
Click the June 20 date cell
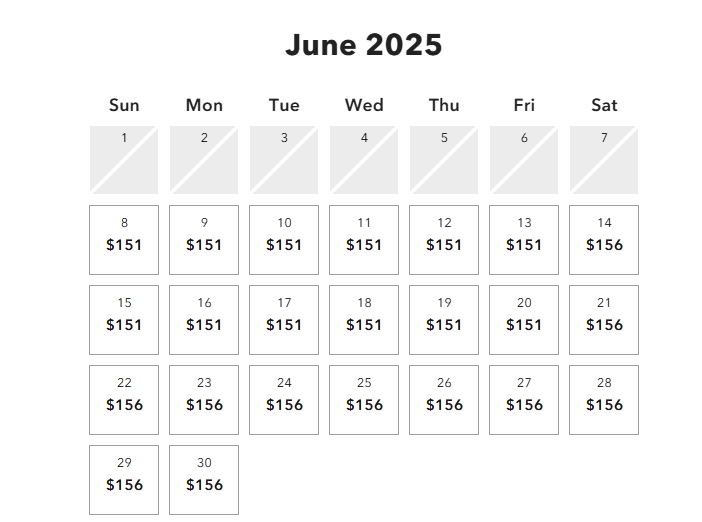[x=524, y=320]
